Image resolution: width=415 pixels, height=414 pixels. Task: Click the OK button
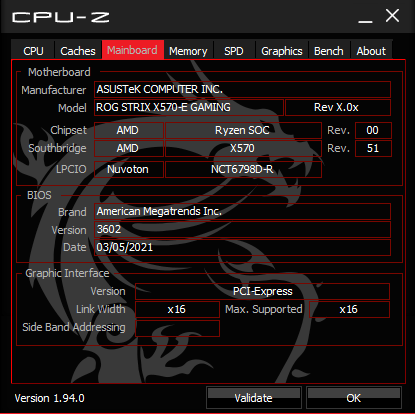point(354,398)
